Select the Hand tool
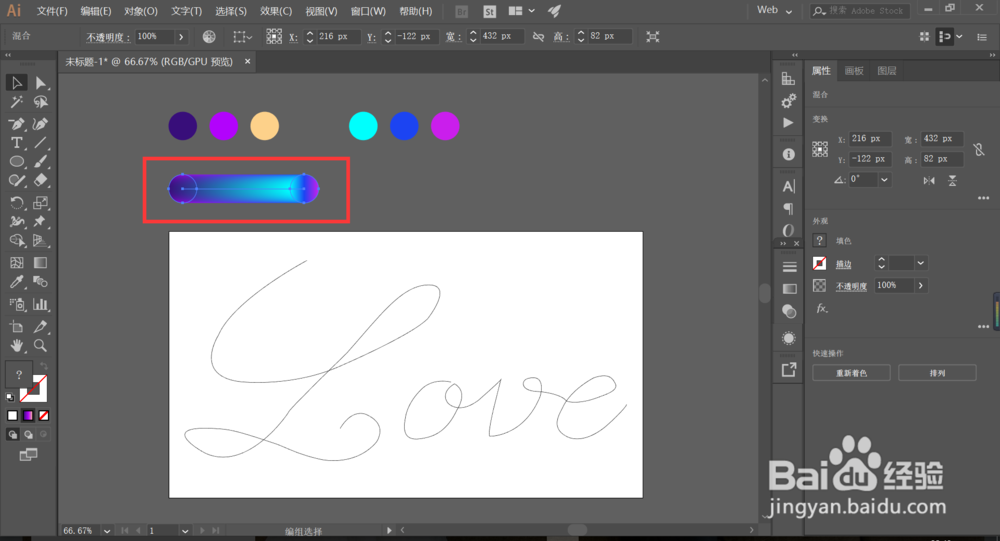The height and width of the screenshot is (541, 1000). tap(17, 346)
